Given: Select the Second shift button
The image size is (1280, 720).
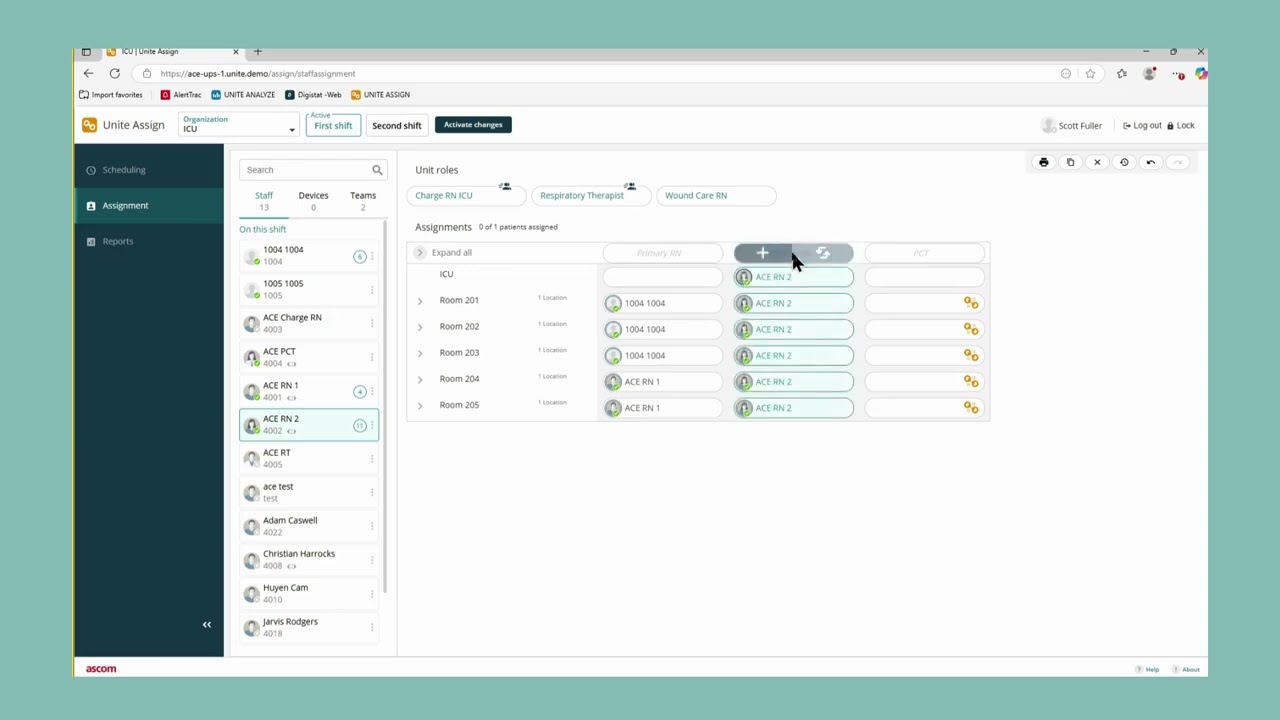Looking at the screenshot, I should click(397, 125).
